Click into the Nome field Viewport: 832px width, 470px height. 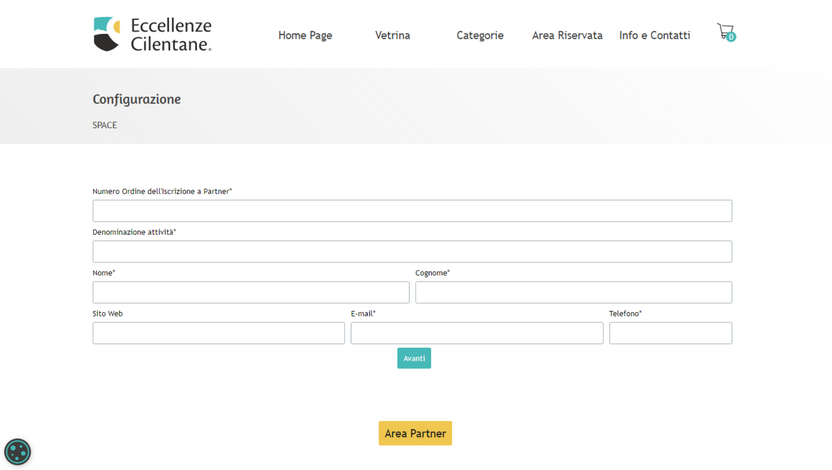click(251, 292)
